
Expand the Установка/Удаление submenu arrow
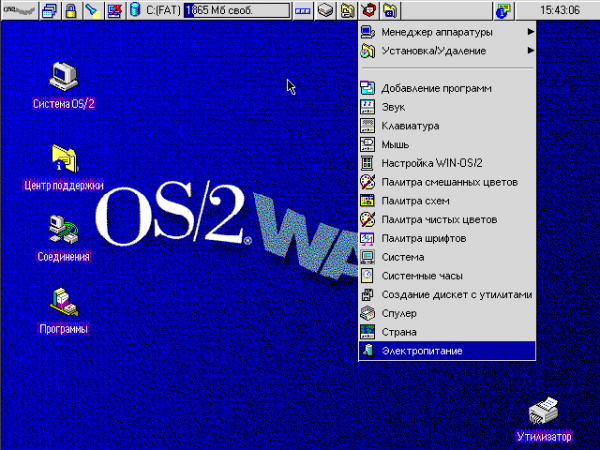pos(530,51)
